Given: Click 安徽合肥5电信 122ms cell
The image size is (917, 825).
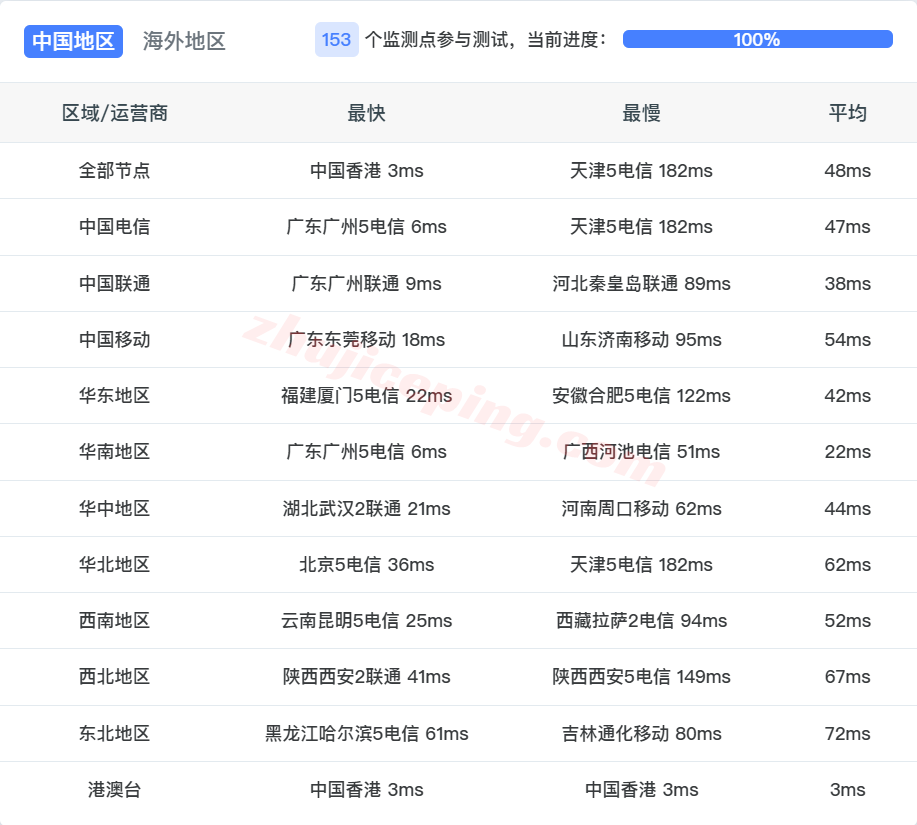Looking at the screenshot, I should coord(642,395).
